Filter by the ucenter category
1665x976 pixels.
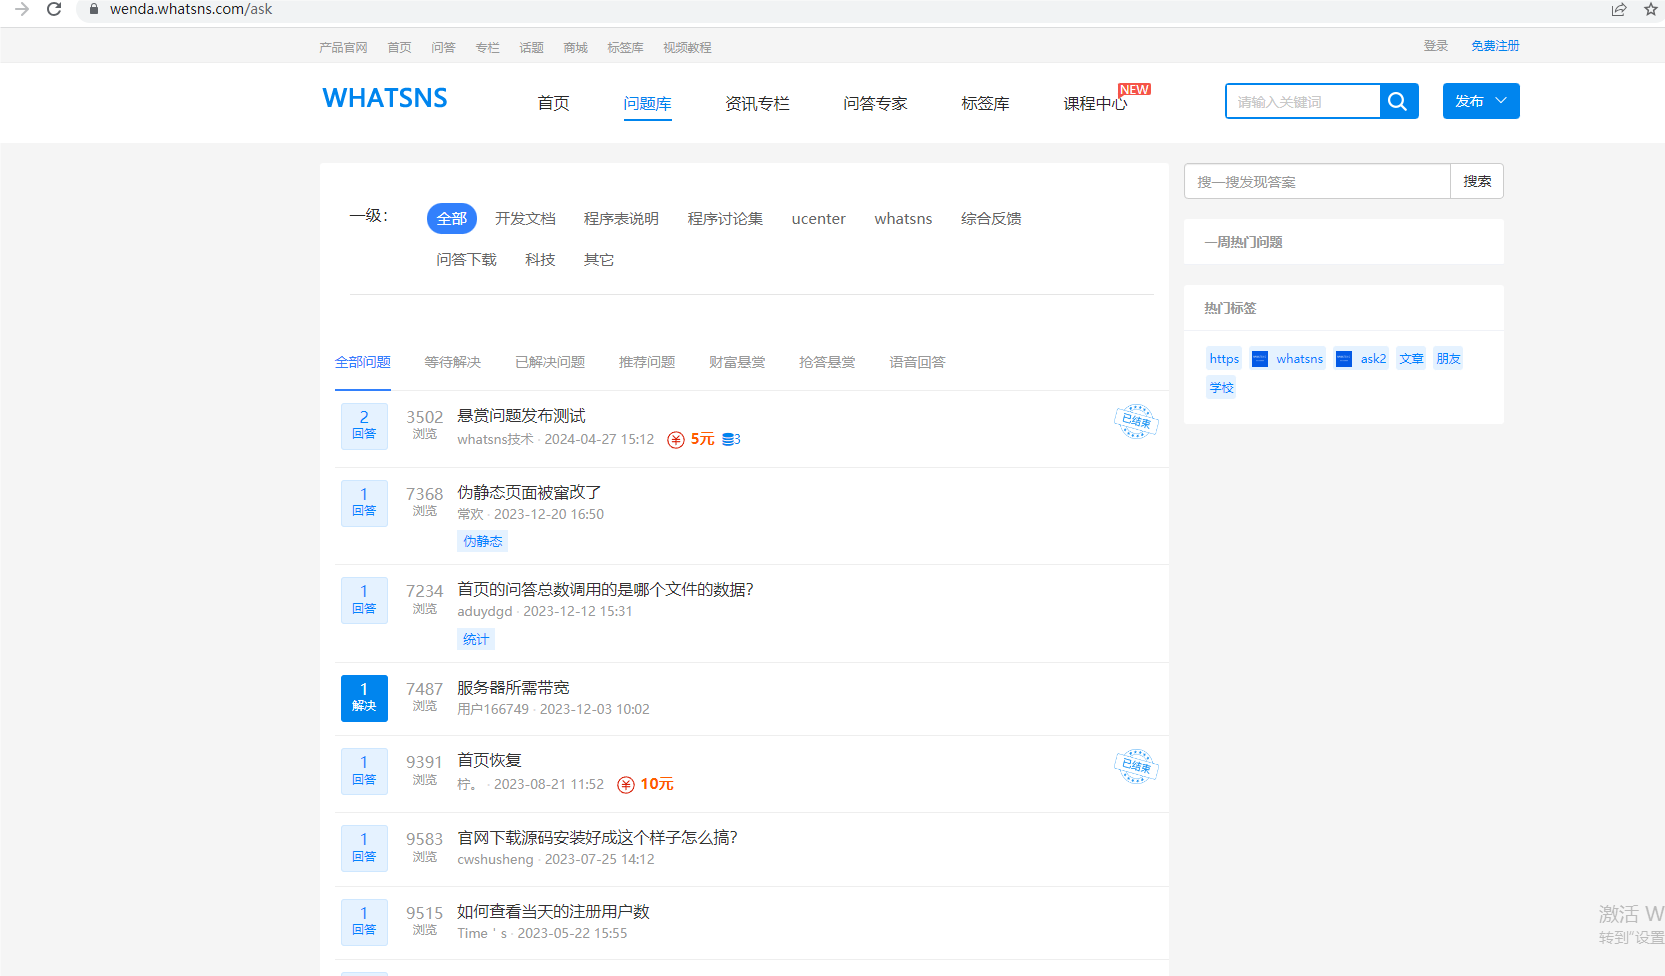(819, 218)
